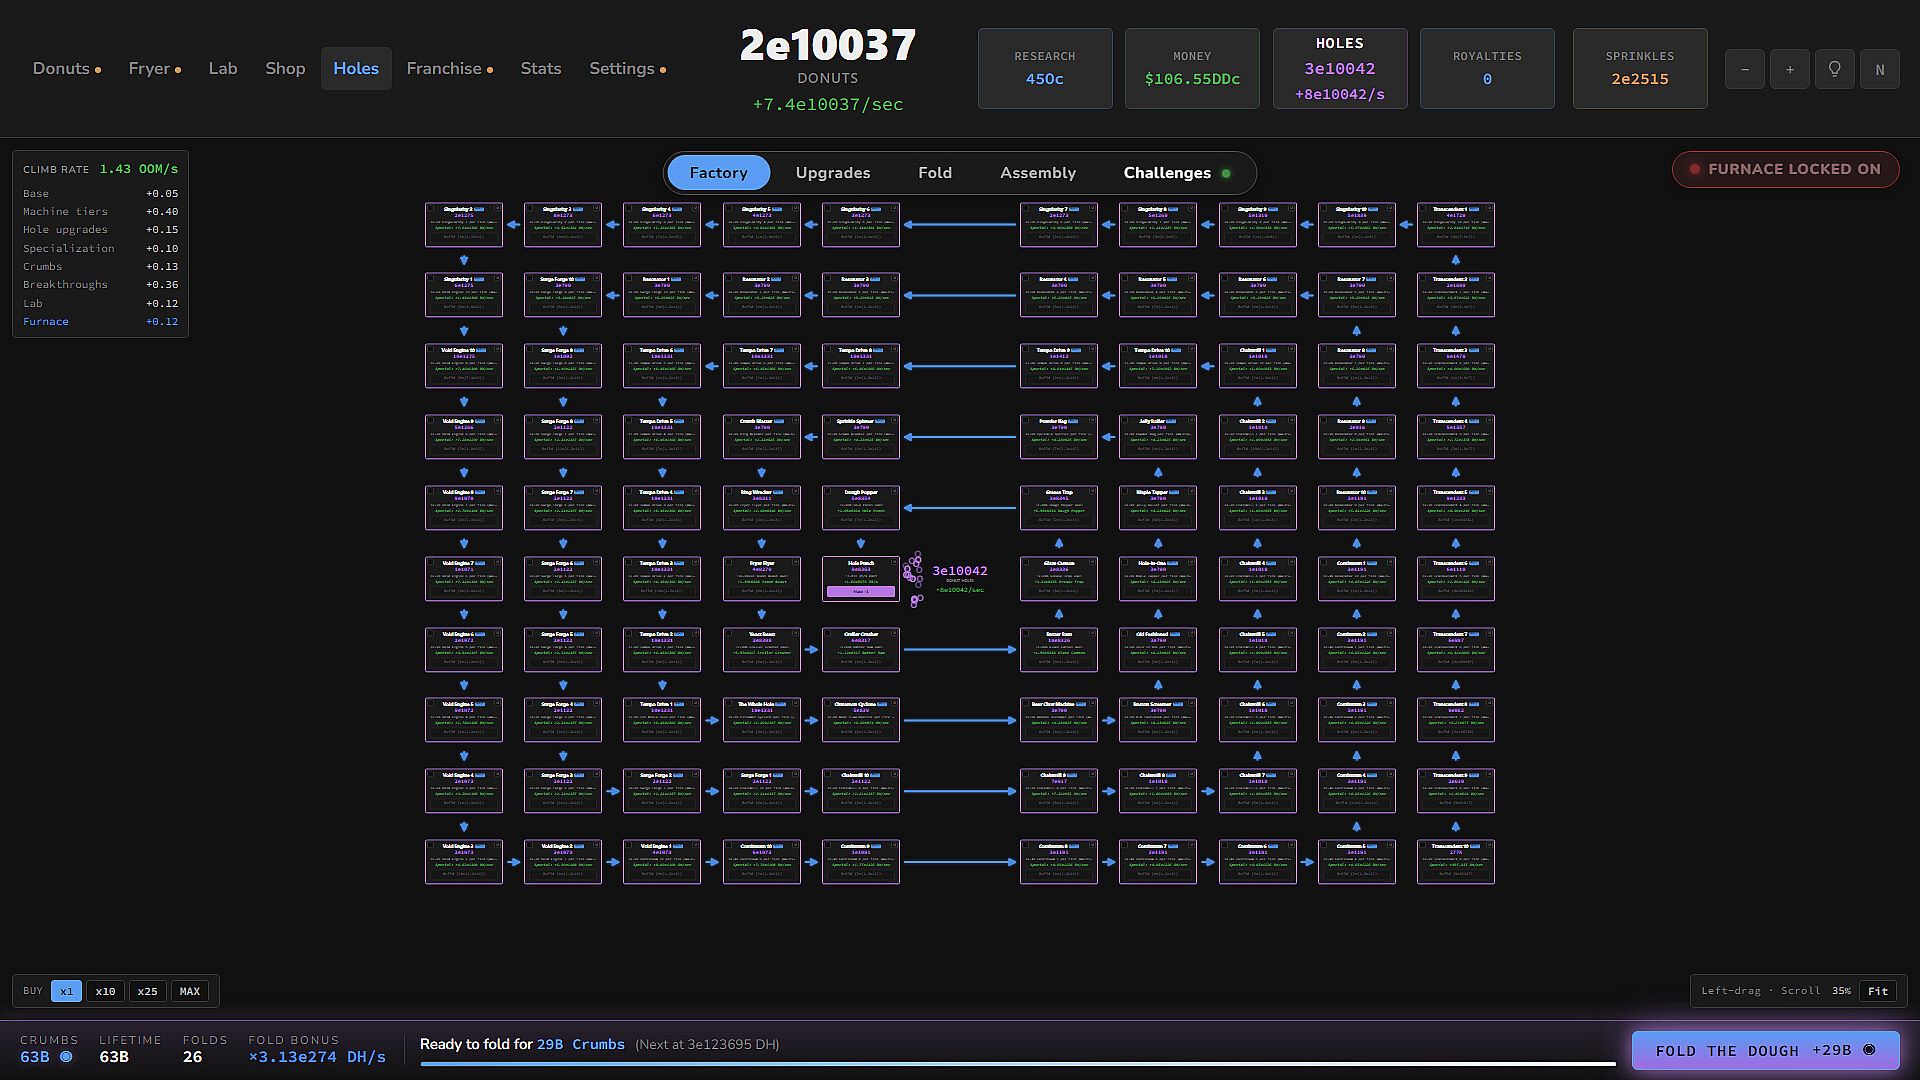Click the expand icon on the Fryer Flyer card
Screen dimensions: 1920x1080
click(x=795, y=562)
